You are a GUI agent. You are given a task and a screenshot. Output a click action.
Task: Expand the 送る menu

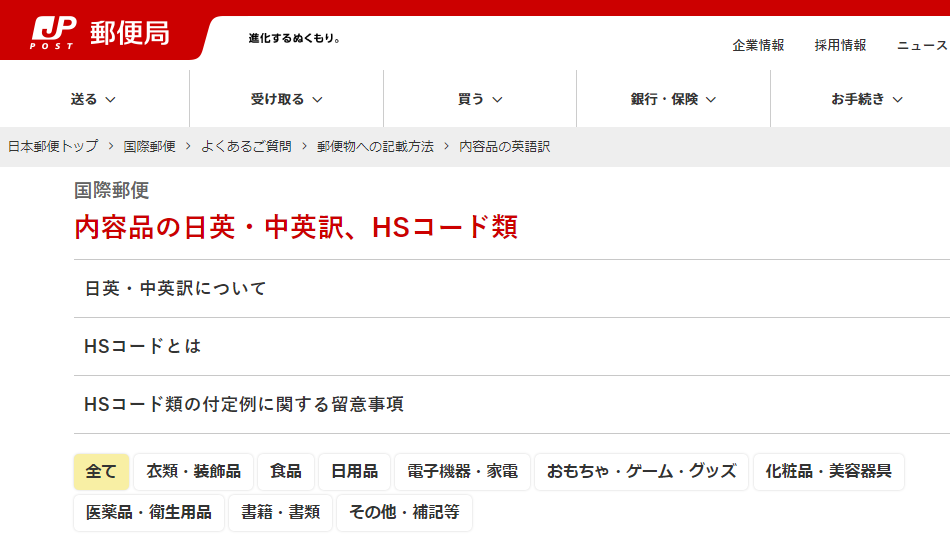pos(93,99)
